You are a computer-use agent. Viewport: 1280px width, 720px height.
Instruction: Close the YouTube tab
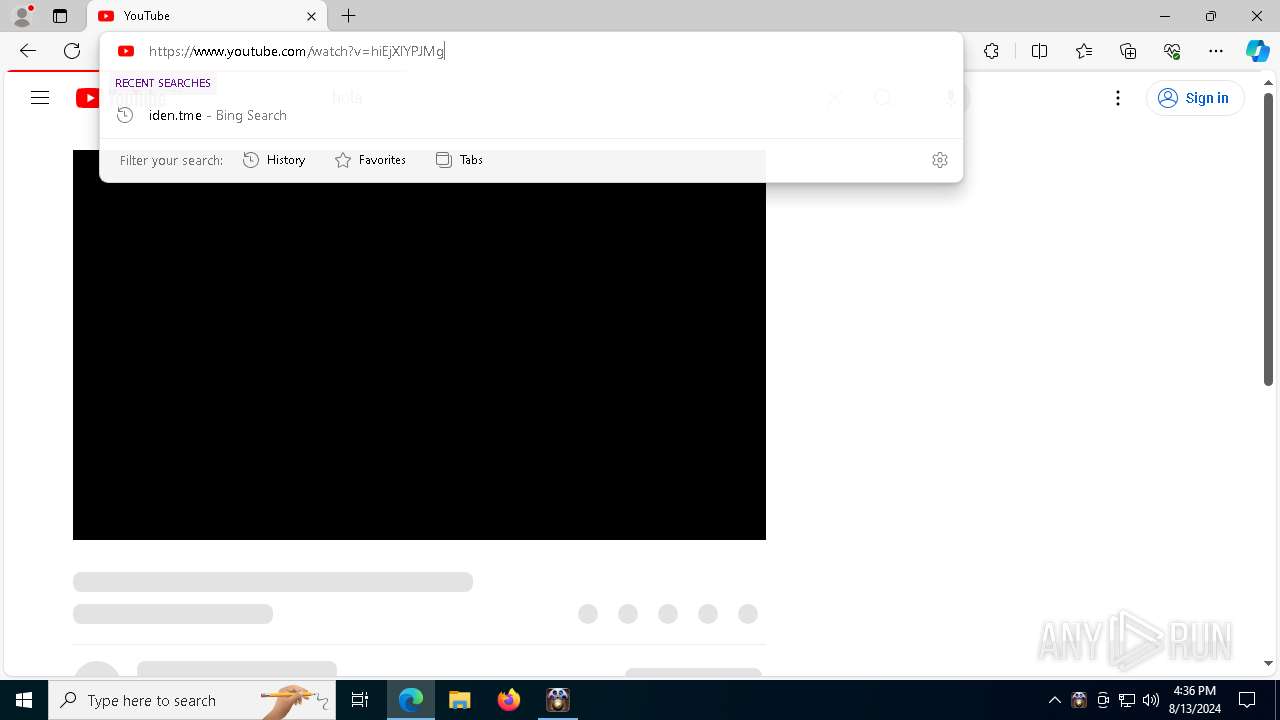tap(311, 16)
